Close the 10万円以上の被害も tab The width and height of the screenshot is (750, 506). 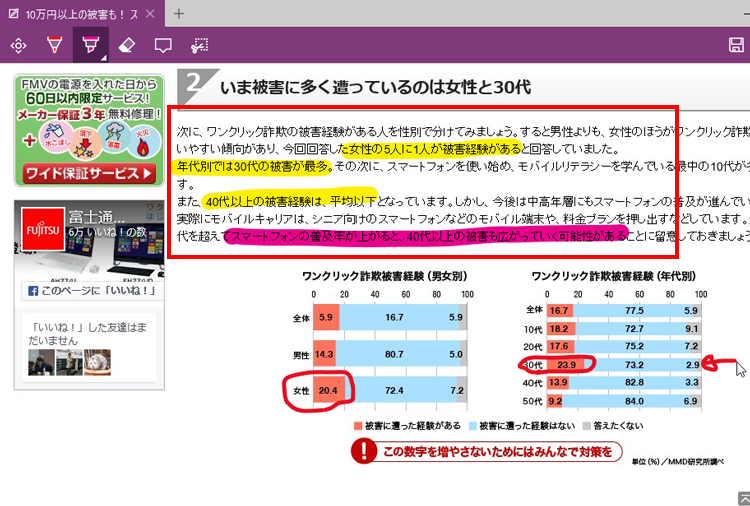click(148, 13)
